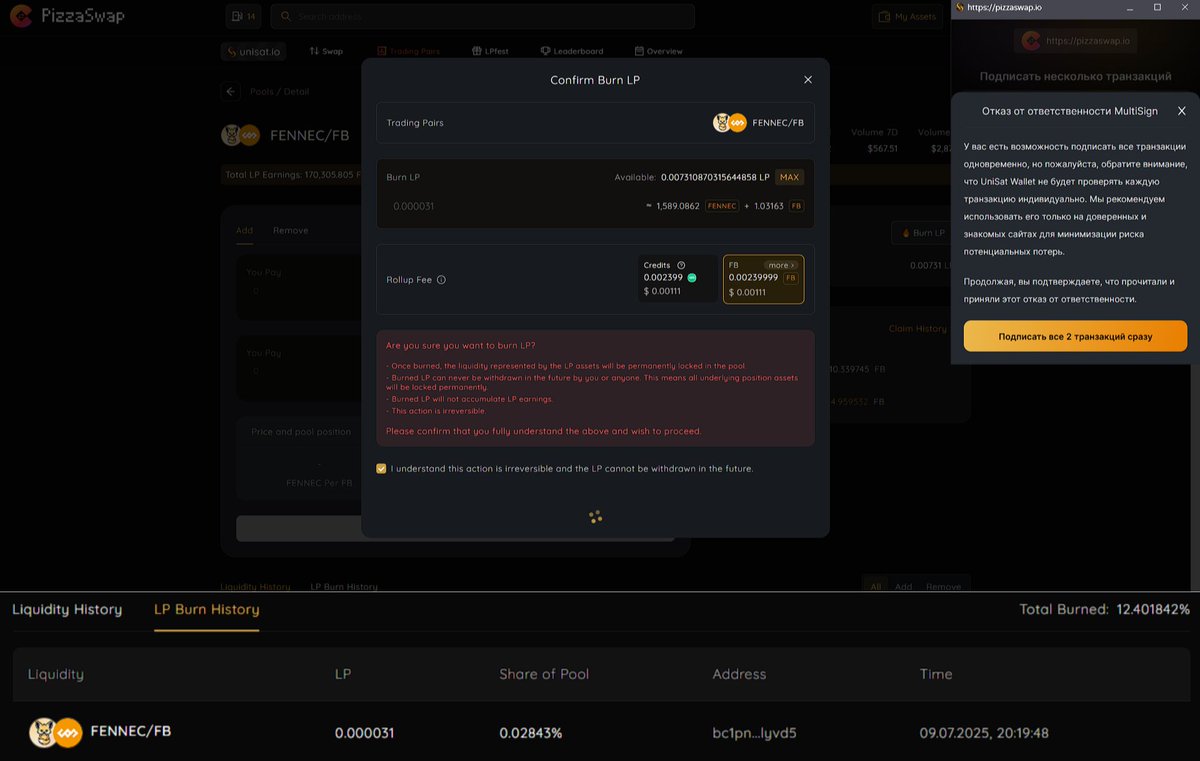
Task: Switch to the enlarged Liquidity History tab
Action: tap(67, 609)
